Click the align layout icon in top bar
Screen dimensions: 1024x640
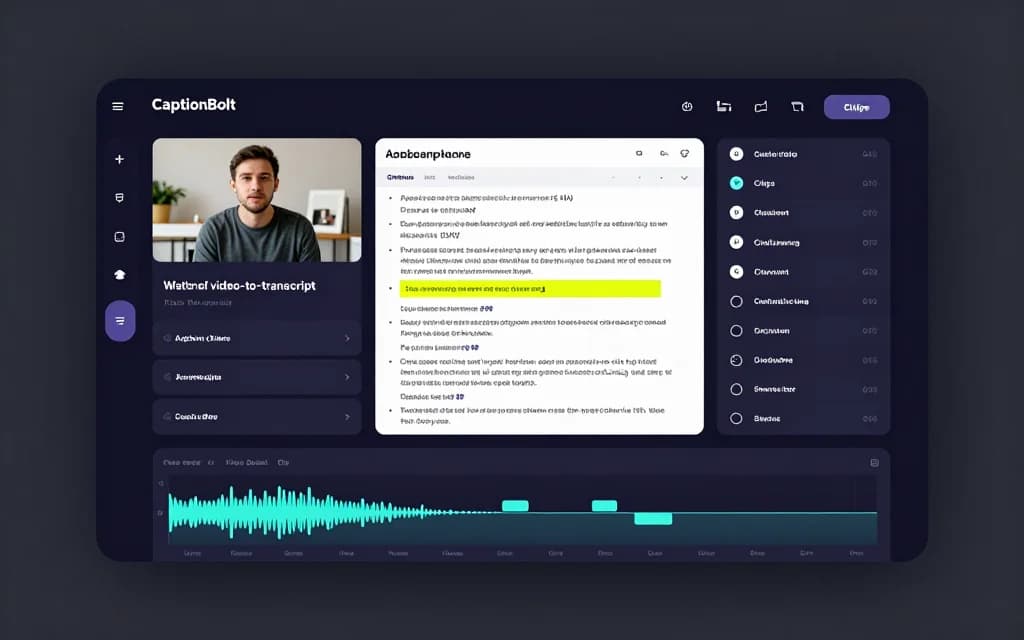point(724,106)
